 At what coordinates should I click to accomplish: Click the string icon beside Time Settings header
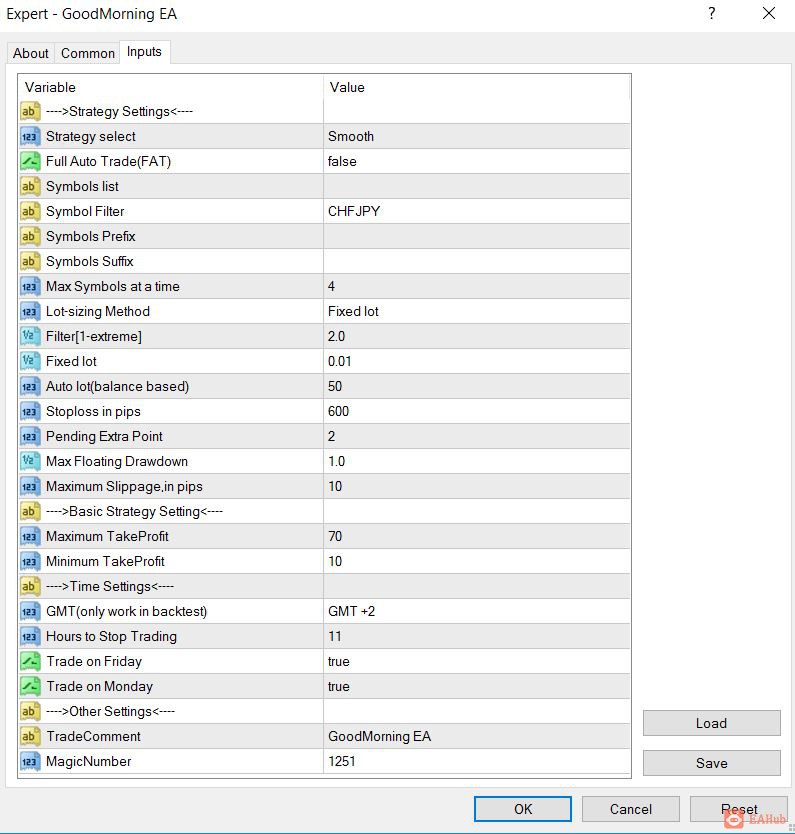[30, 586]
